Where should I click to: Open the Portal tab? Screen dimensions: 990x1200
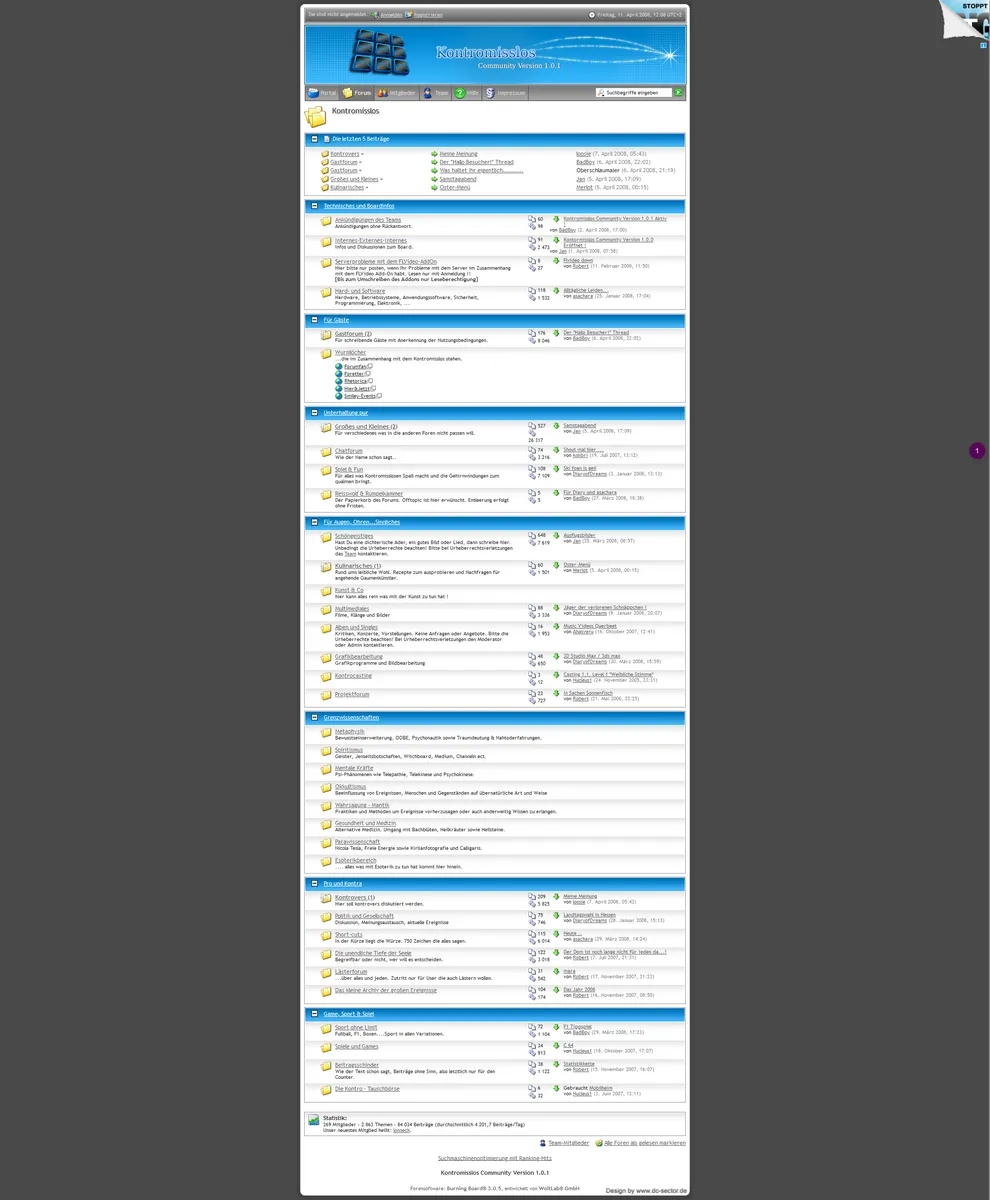(x=322, y=92)
